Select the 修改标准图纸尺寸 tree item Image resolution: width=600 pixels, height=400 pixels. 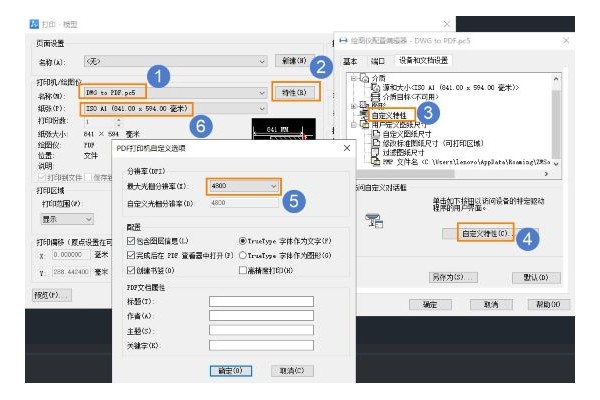point(433,143)
